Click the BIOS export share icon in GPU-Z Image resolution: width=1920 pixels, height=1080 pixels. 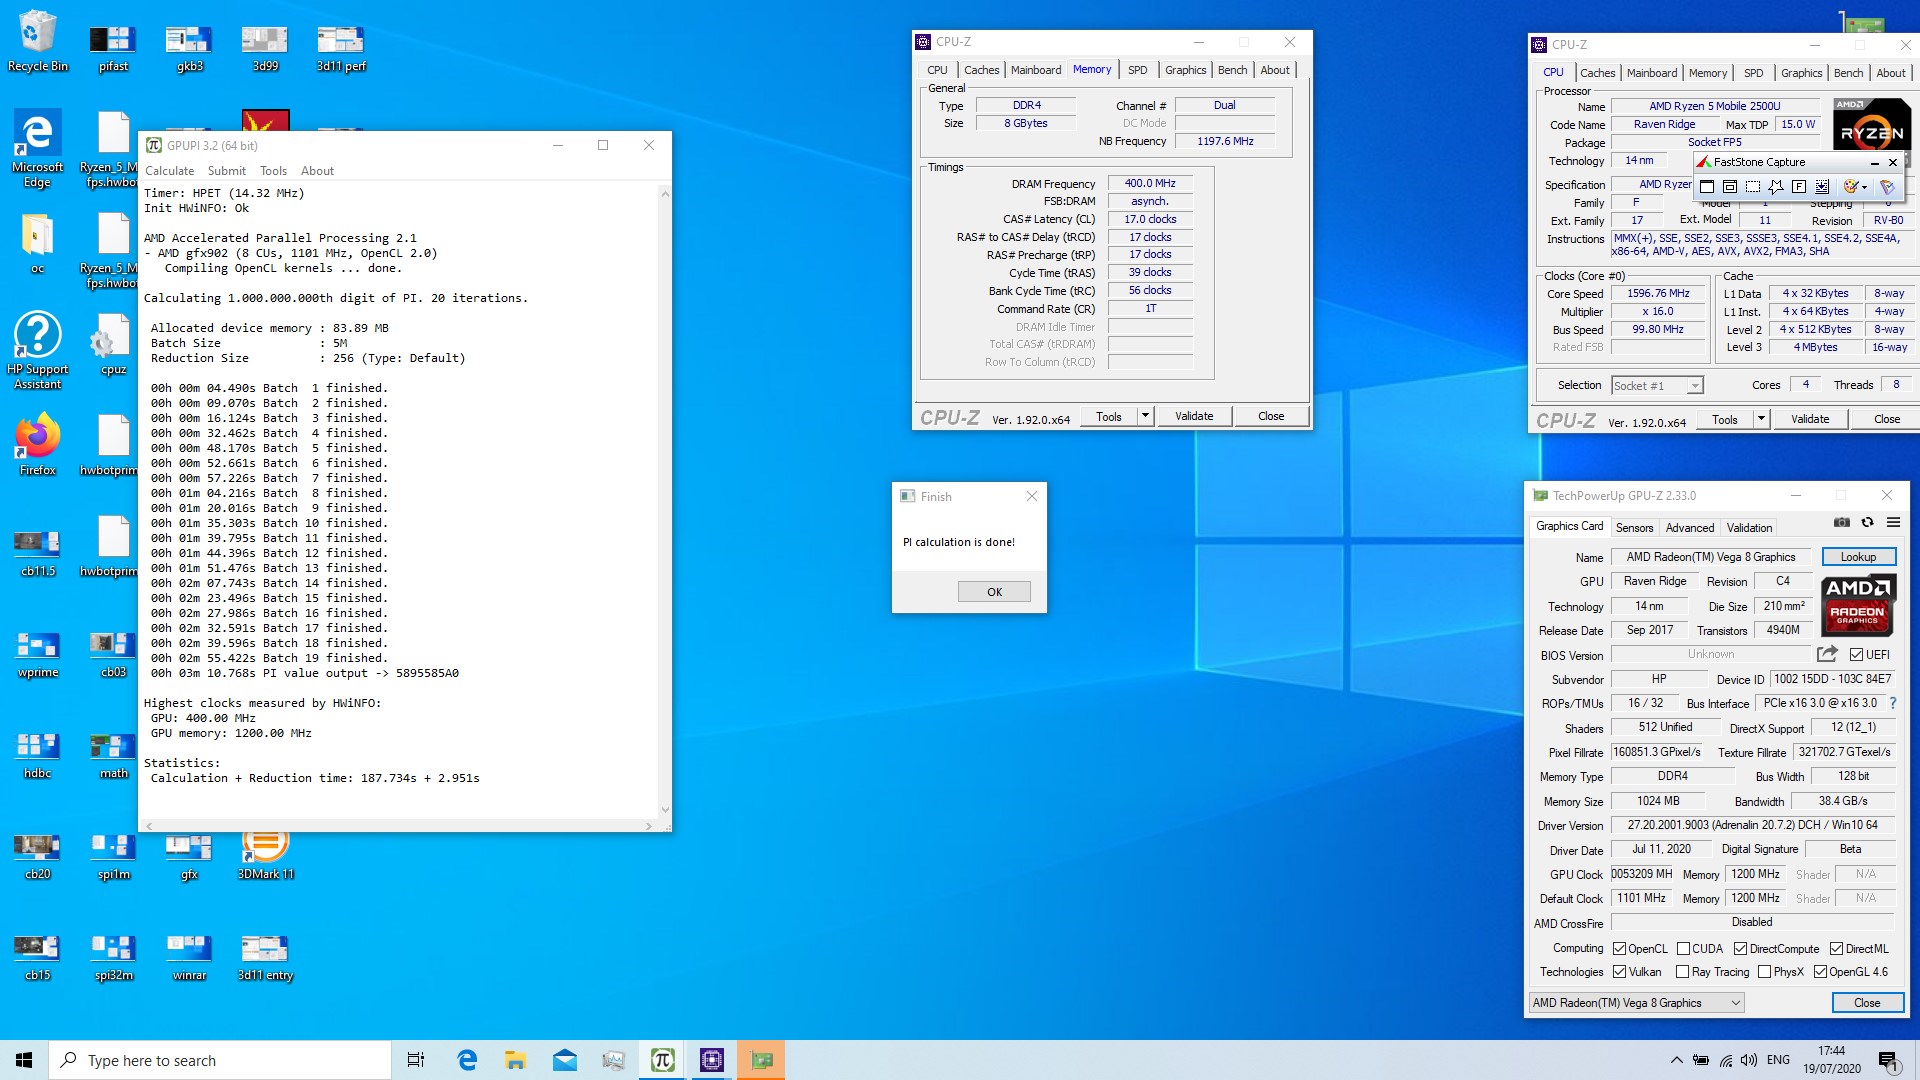click(1827, 654)
